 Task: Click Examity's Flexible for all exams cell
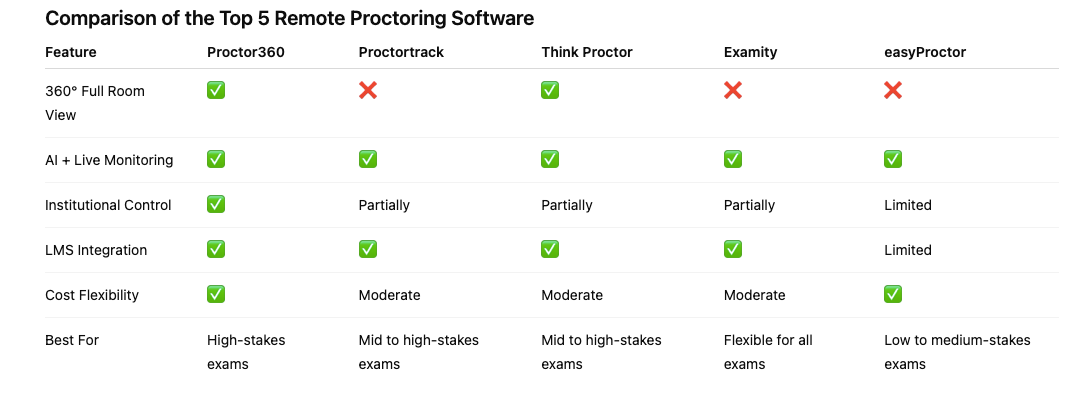768,352
